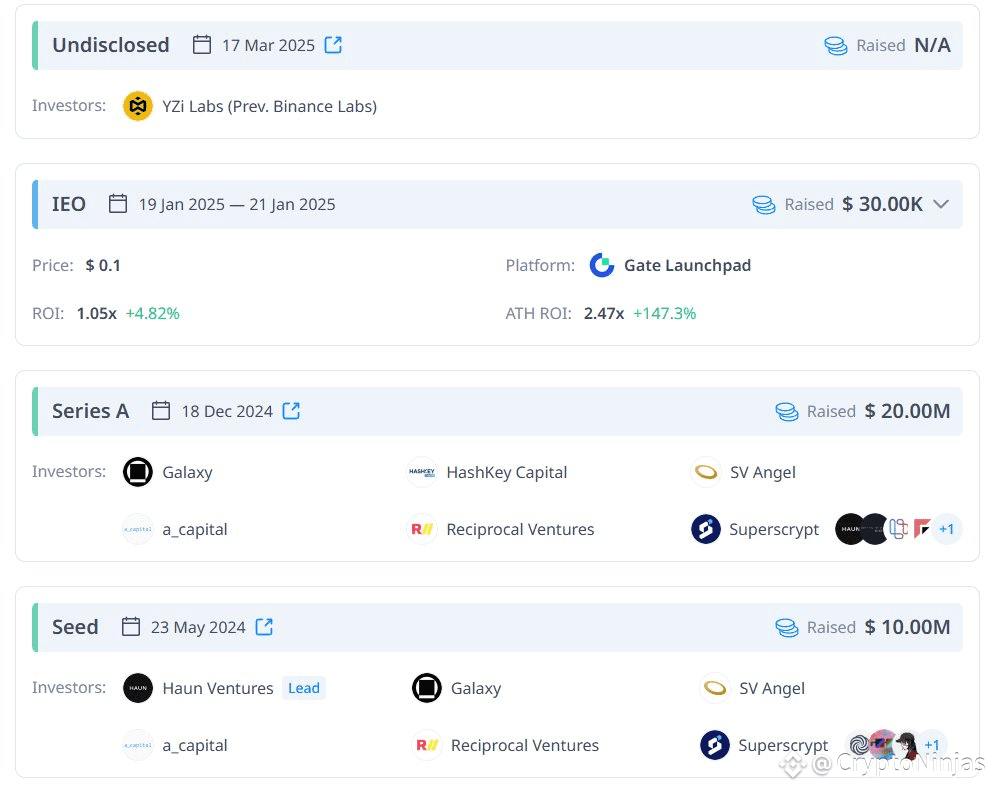Open Superscrypt investor in Seed round
This screenshot has height=790, width=993.
[x=783, y=746]
